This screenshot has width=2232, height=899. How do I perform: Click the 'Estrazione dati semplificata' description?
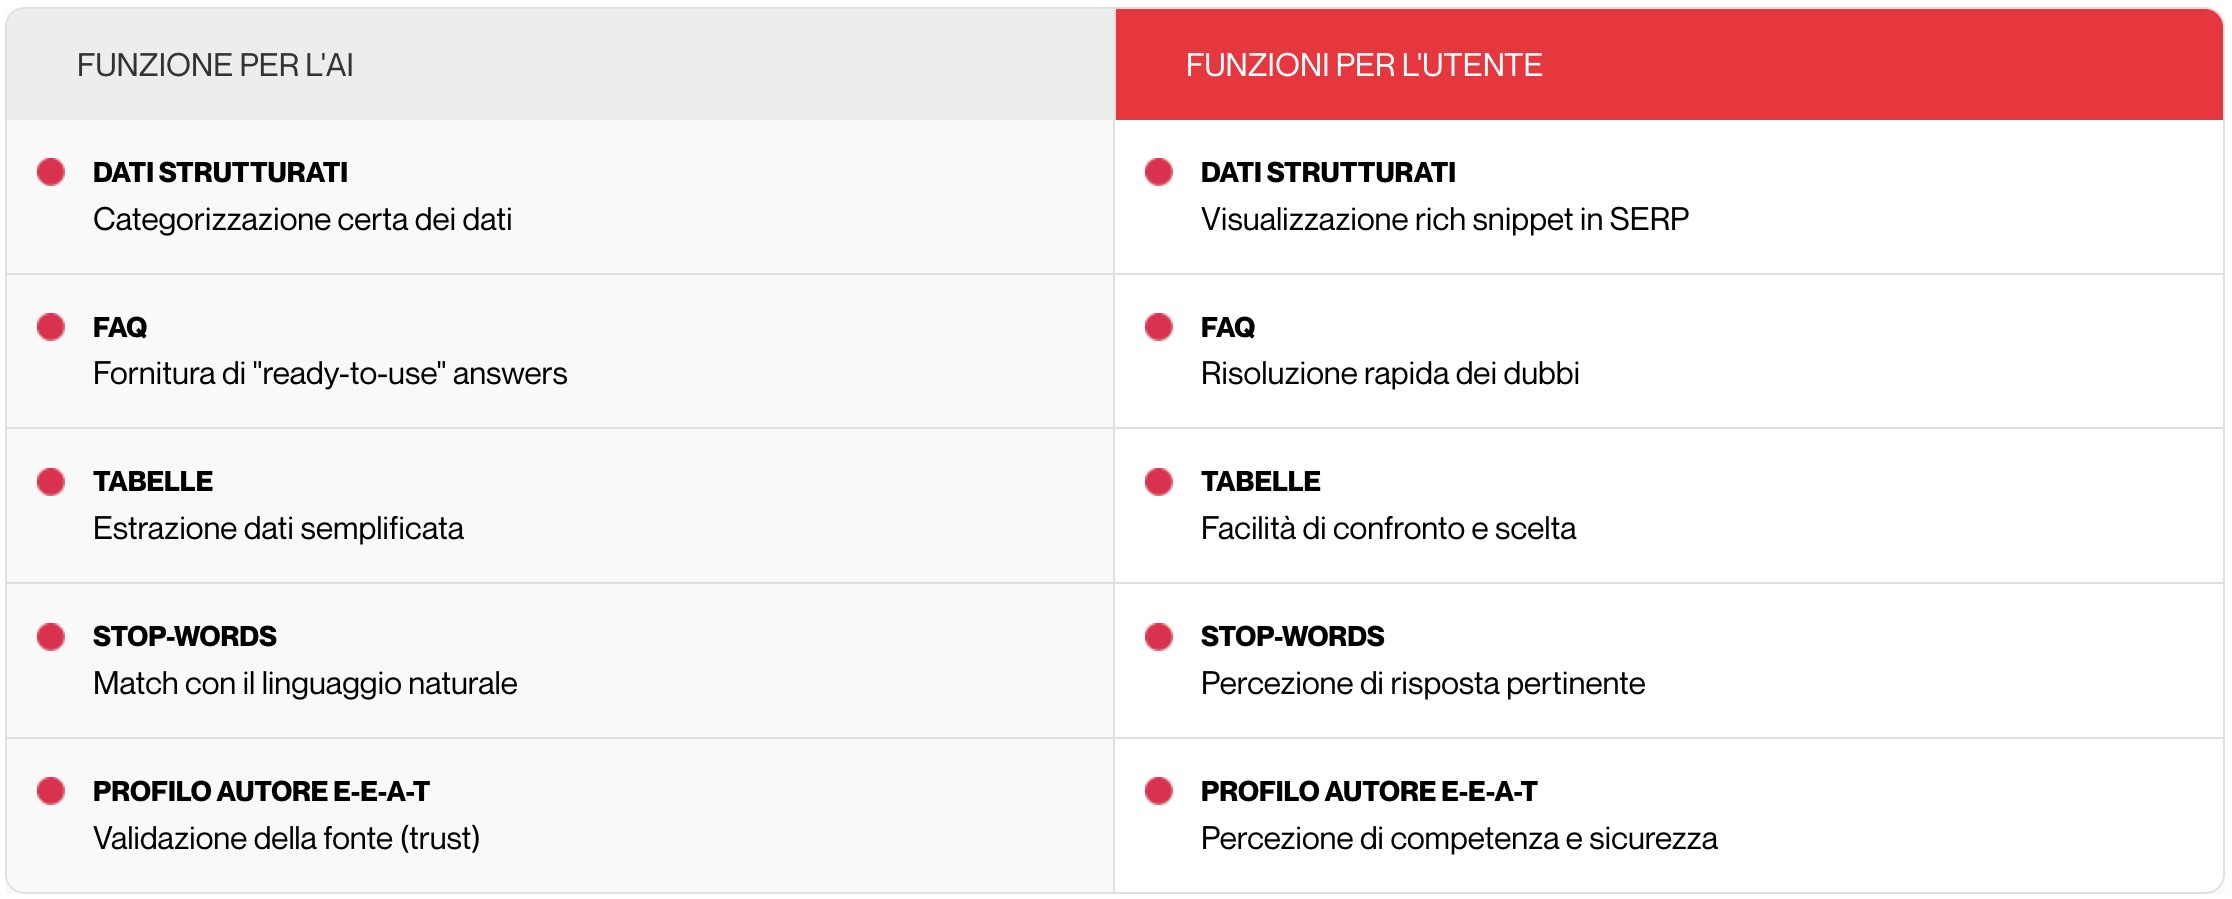pyautogui.click(x=278, y=528)
